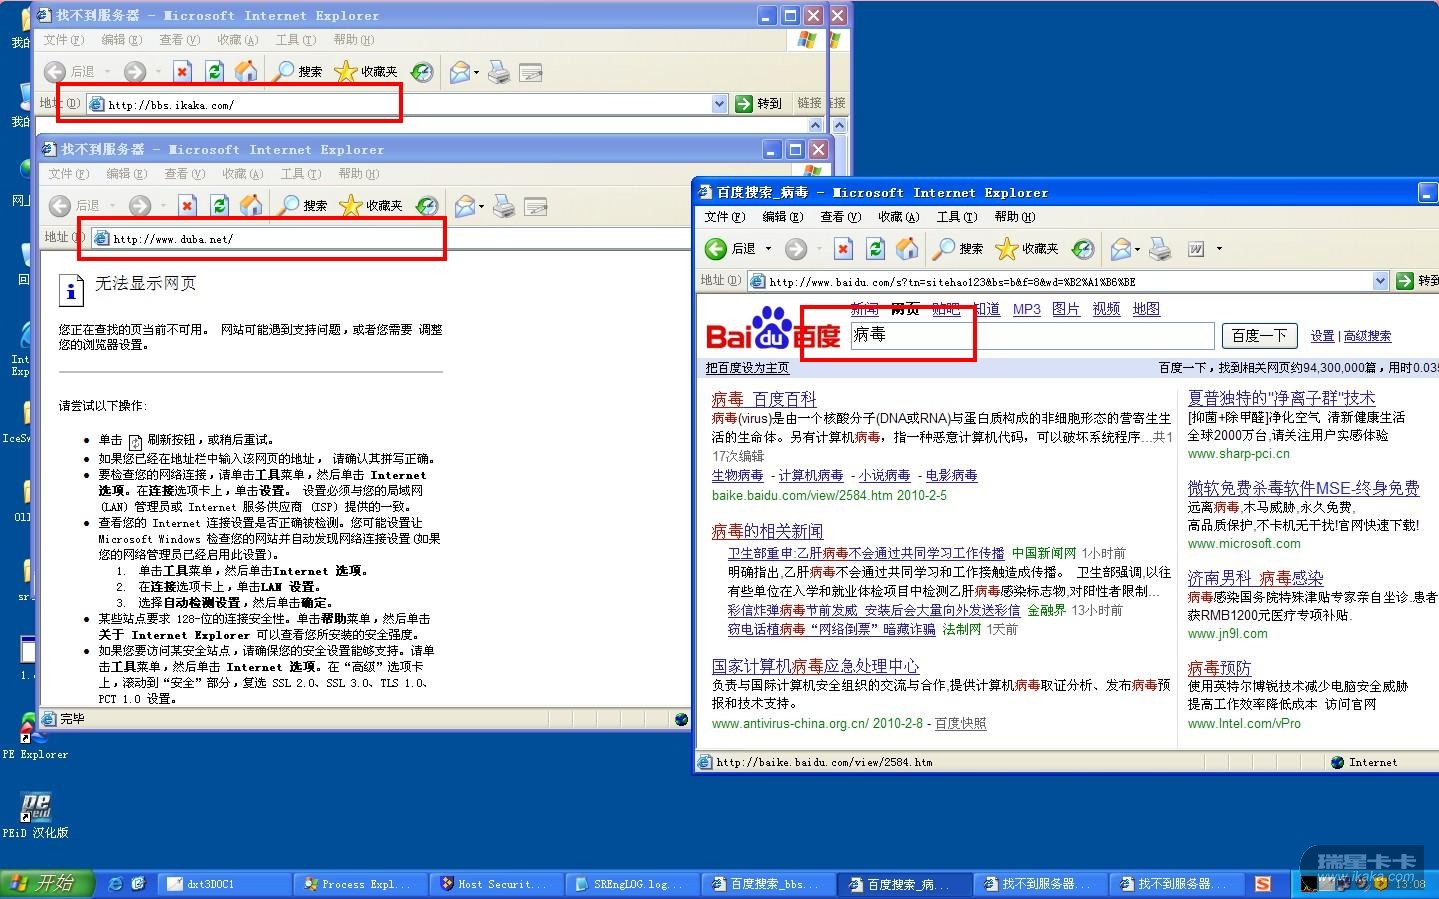Click 转到 button in the bbs.ikaka.com window
Image resolution: width=1439 pixels, height=899 pixels.
(759, 103)
